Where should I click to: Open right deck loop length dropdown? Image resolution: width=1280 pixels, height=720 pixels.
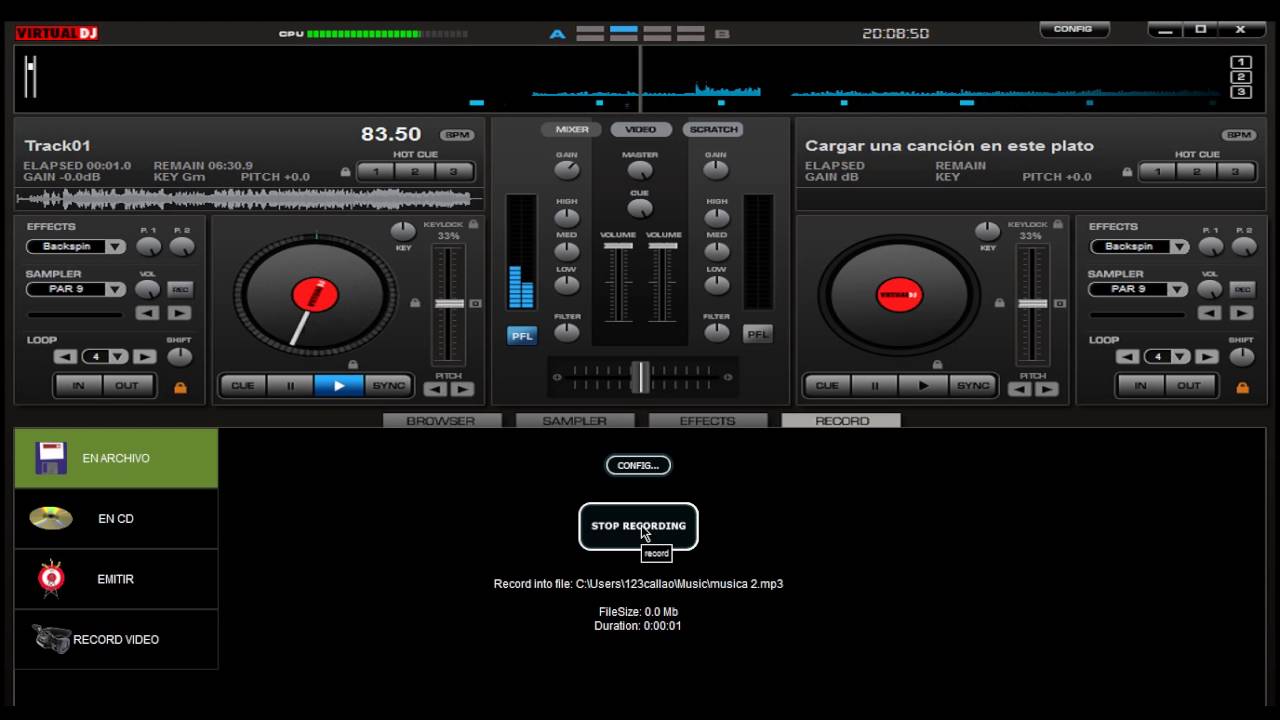click(x=1181, y=356)
